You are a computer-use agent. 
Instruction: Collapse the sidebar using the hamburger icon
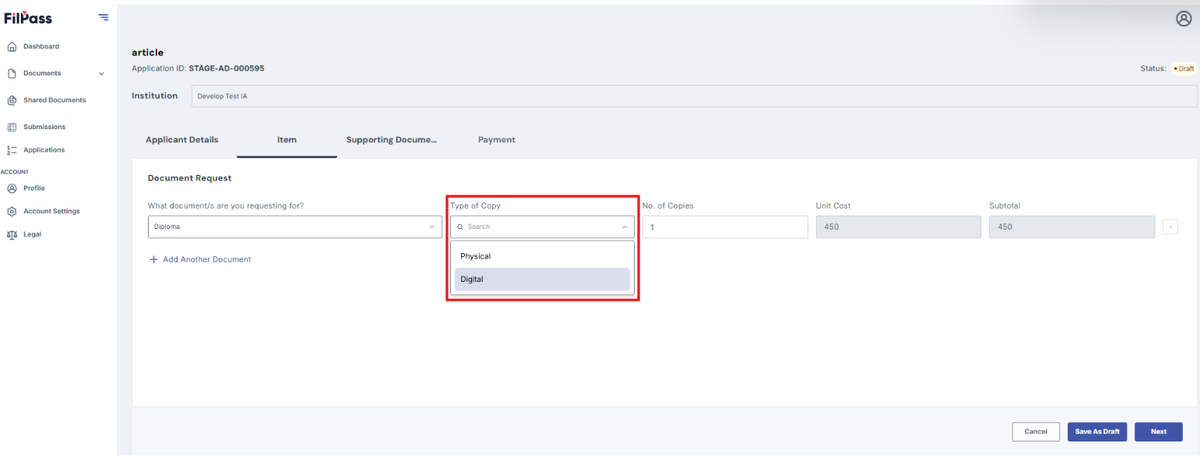point(103,17)
